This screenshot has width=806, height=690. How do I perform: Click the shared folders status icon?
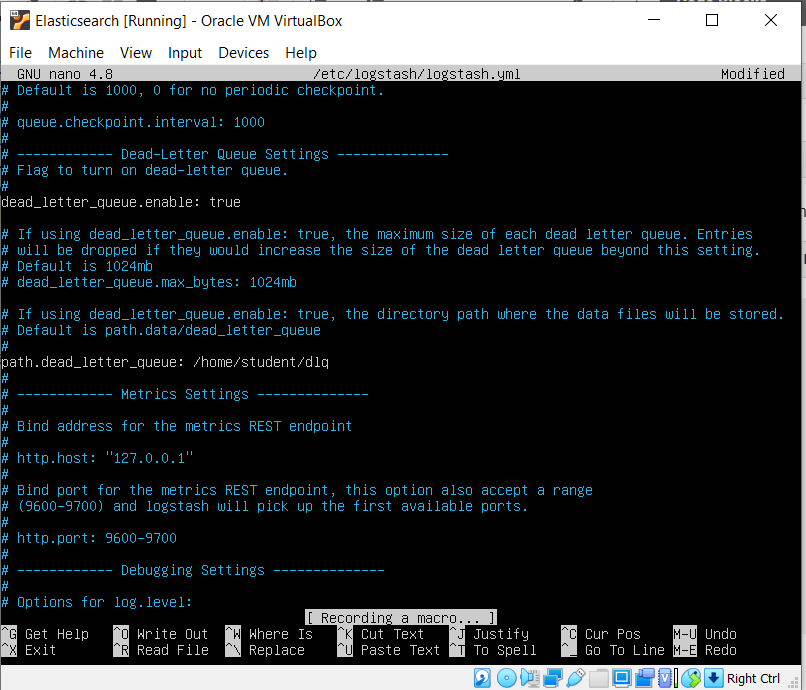click(599, 678)
